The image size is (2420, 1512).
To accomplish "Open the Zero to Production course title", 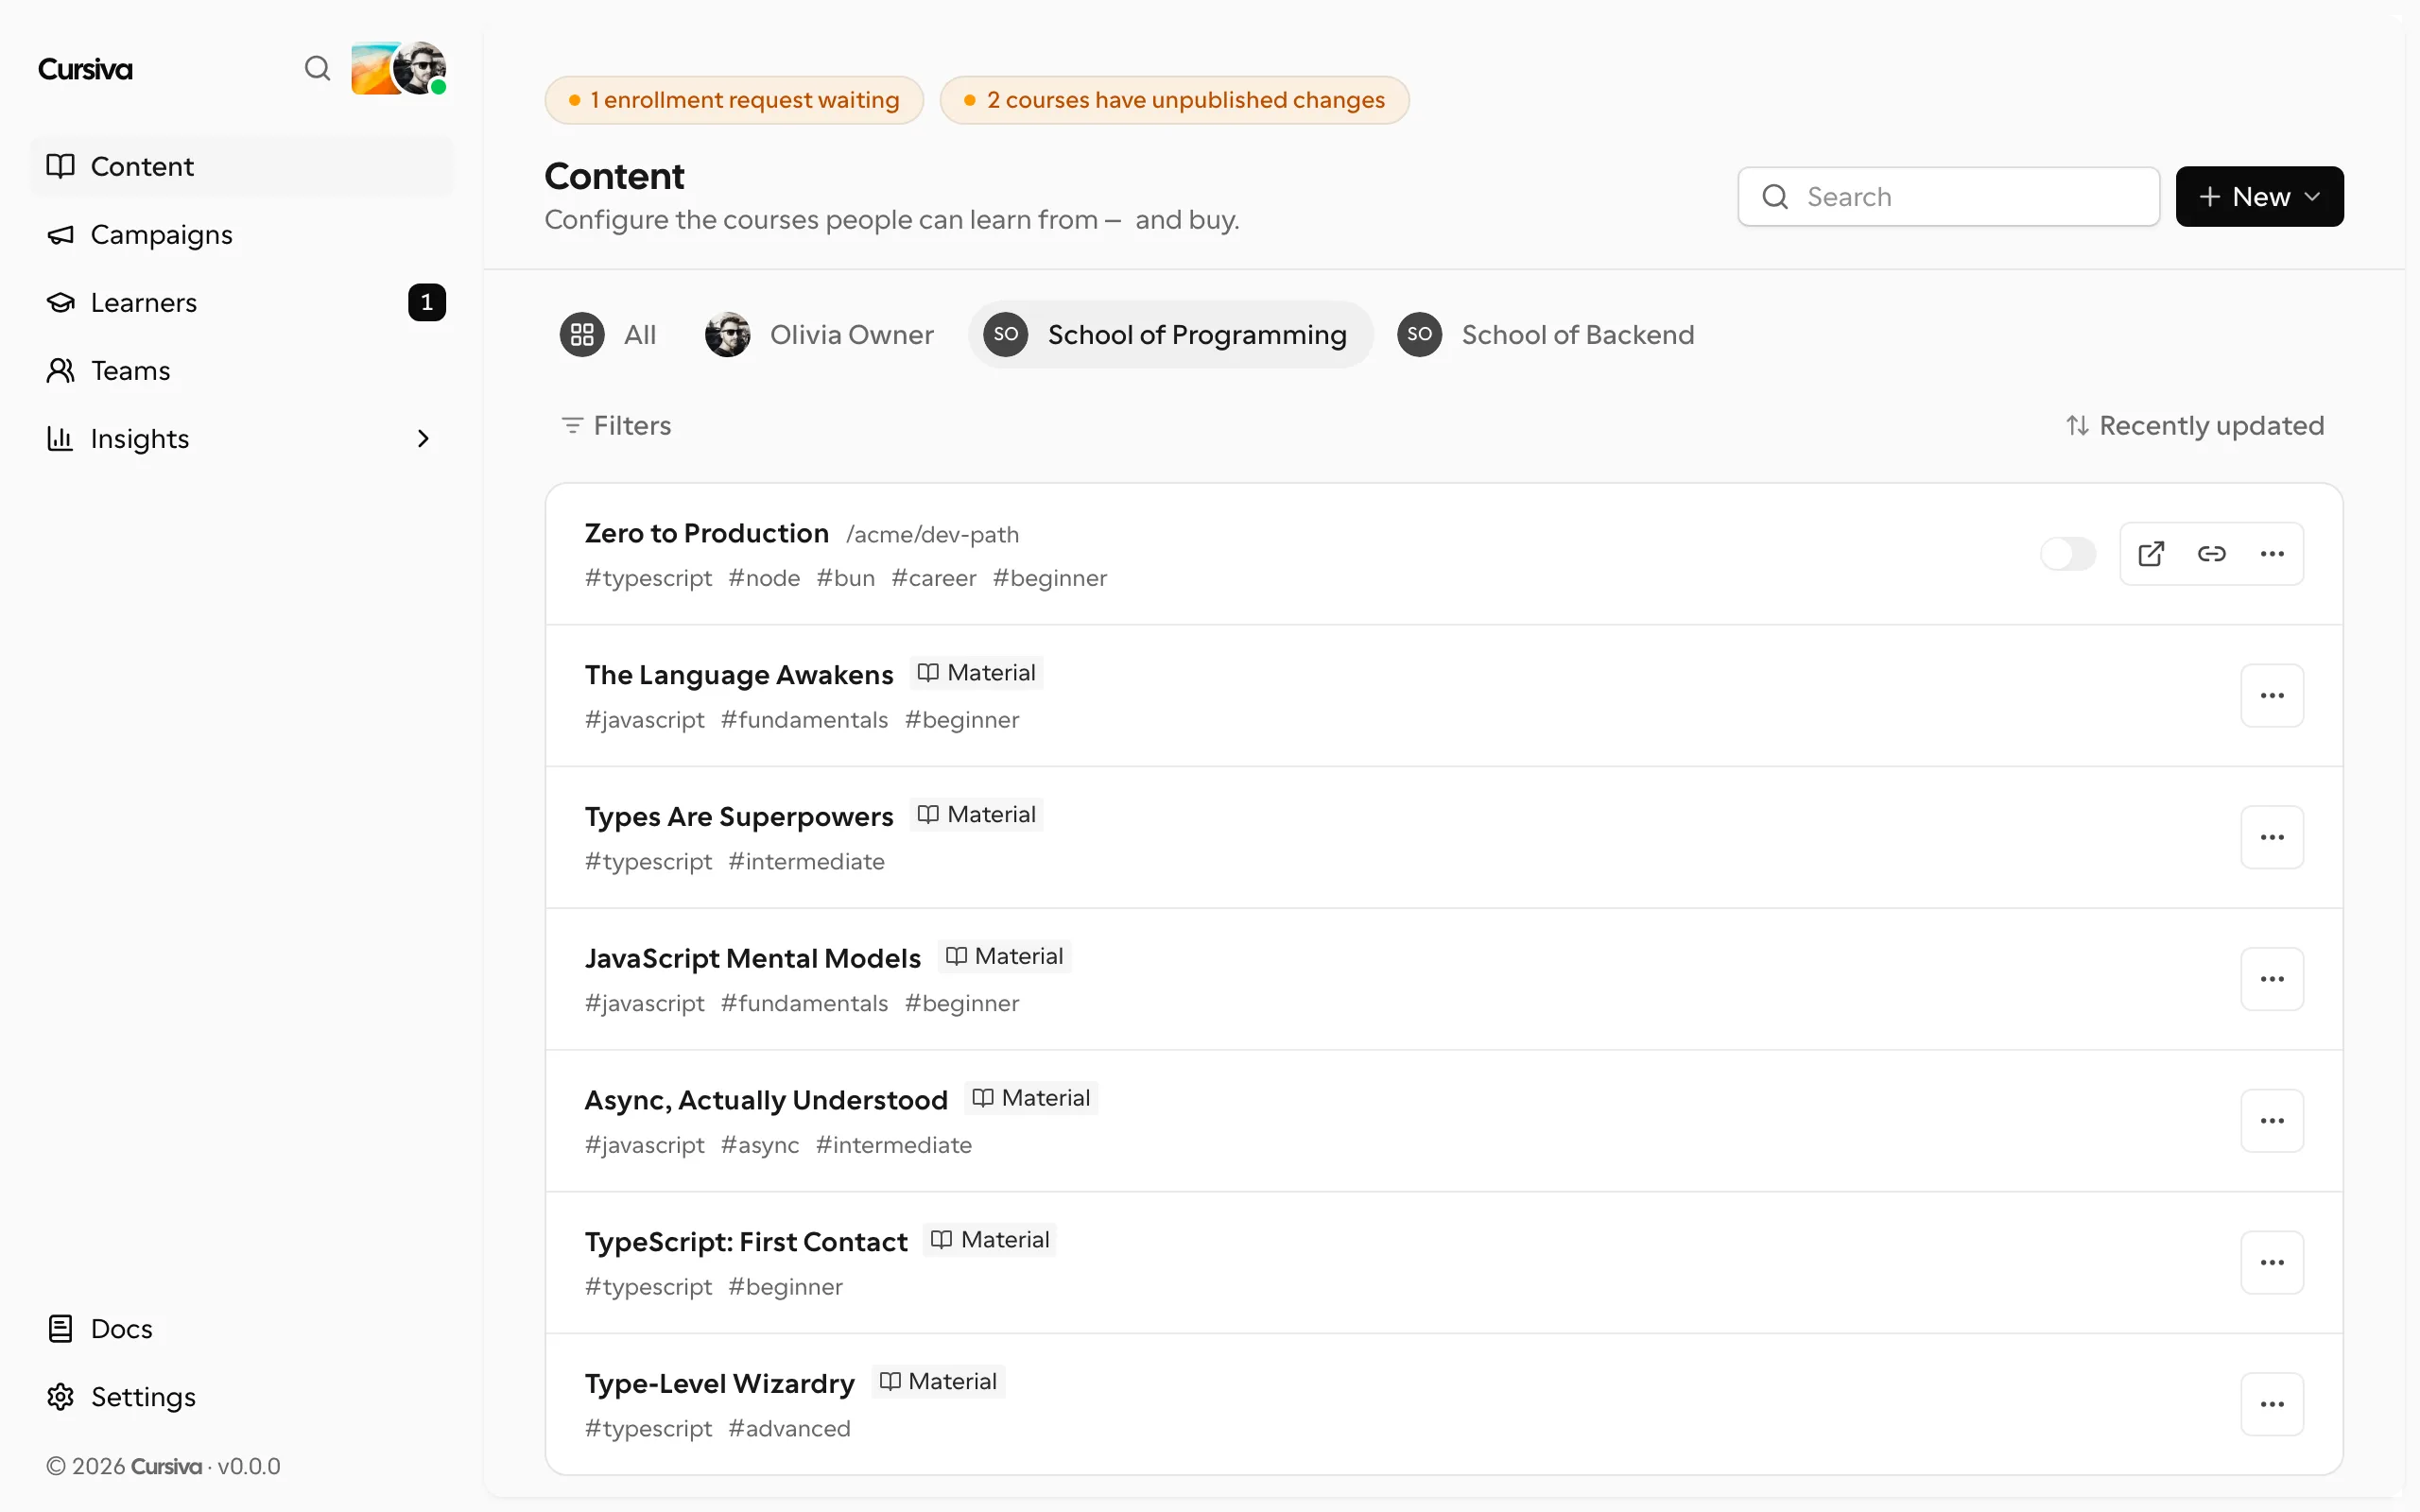I will [706, 533].
